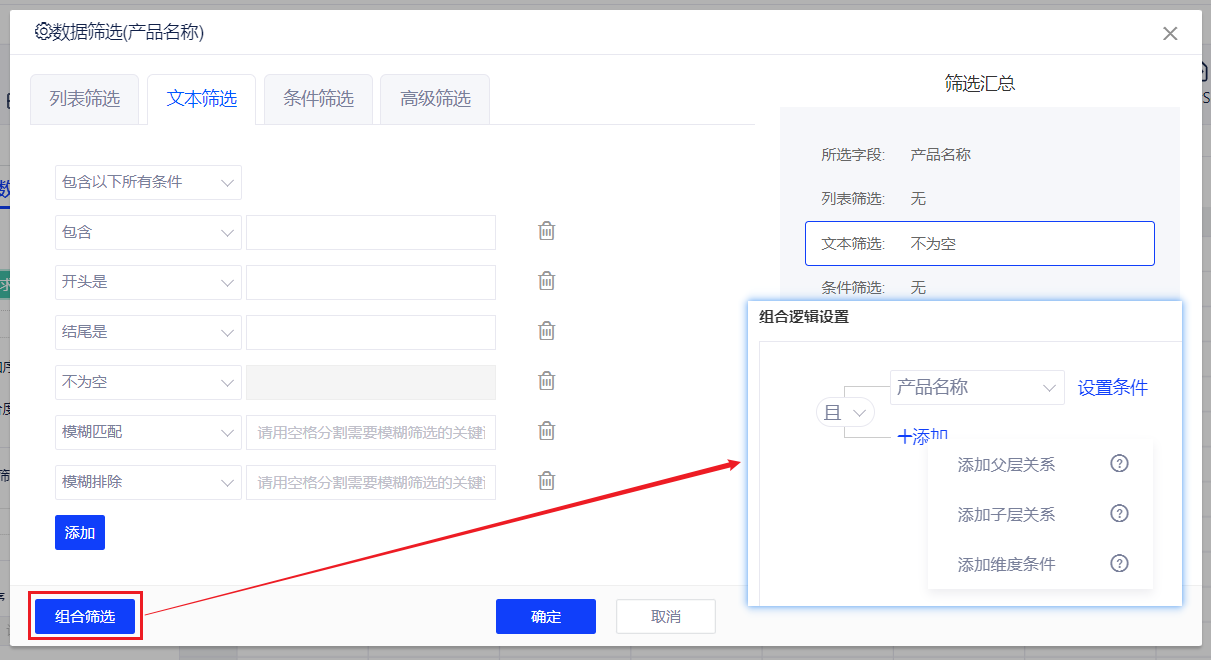Open the 模糊匹配 operator dropdown

click(x=148, y=432)
